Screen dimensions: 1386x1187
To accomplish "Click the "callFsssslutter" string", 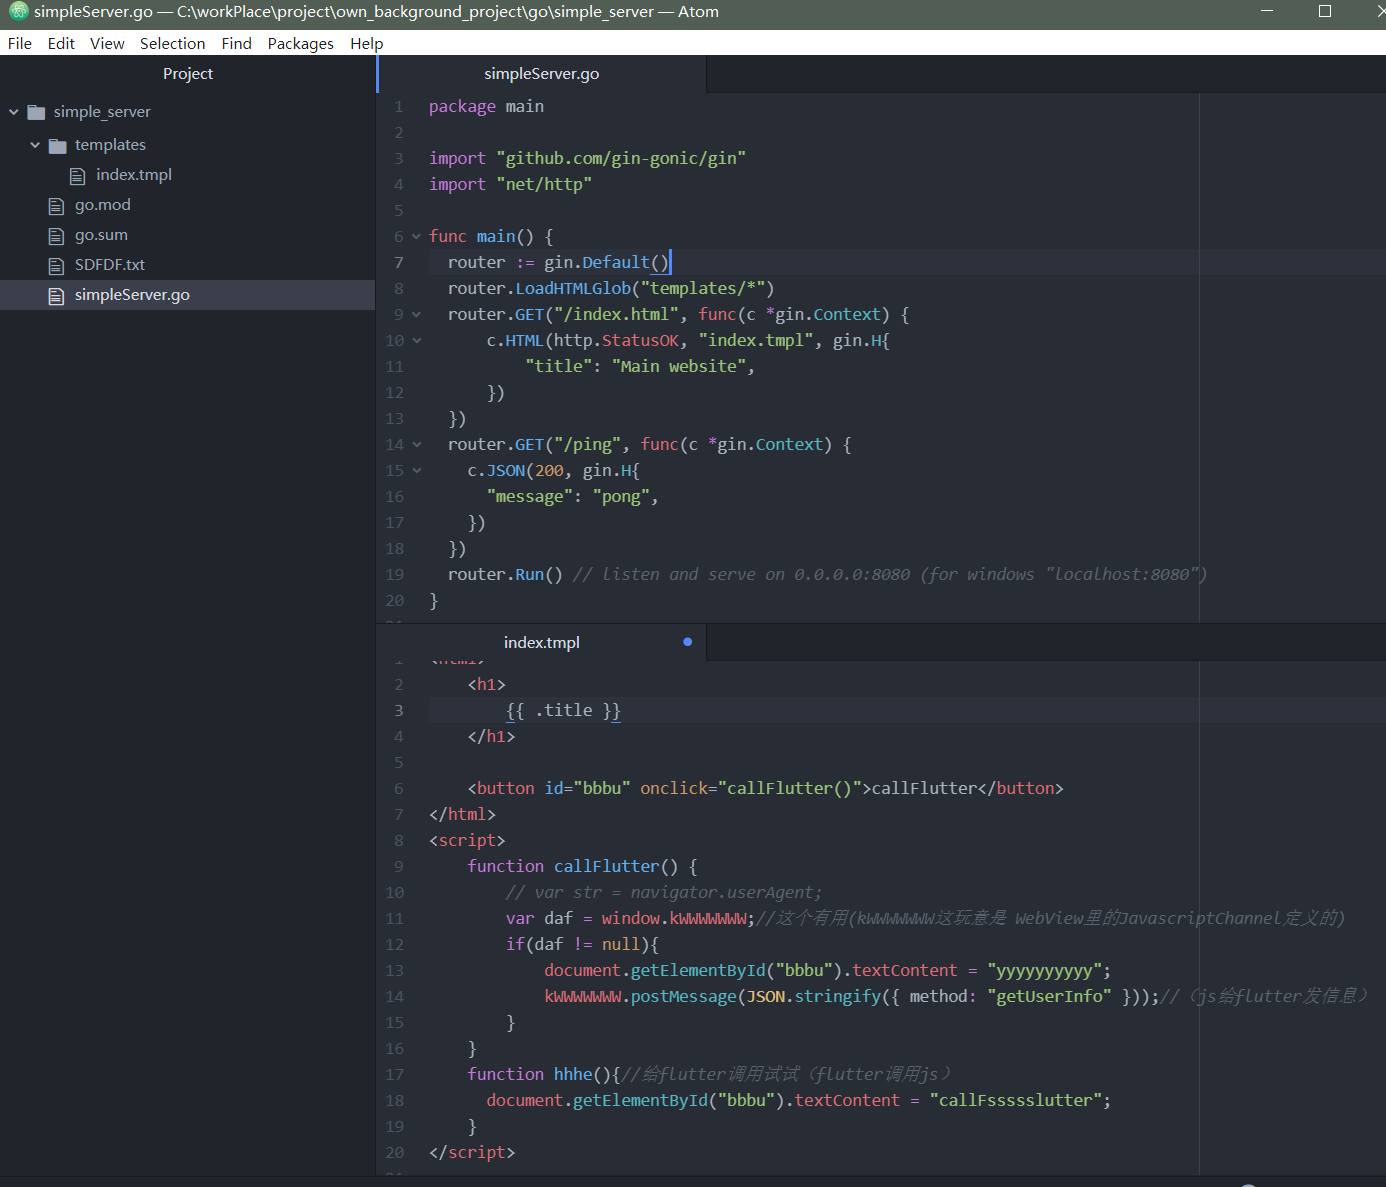I will coord(1015,1101).
